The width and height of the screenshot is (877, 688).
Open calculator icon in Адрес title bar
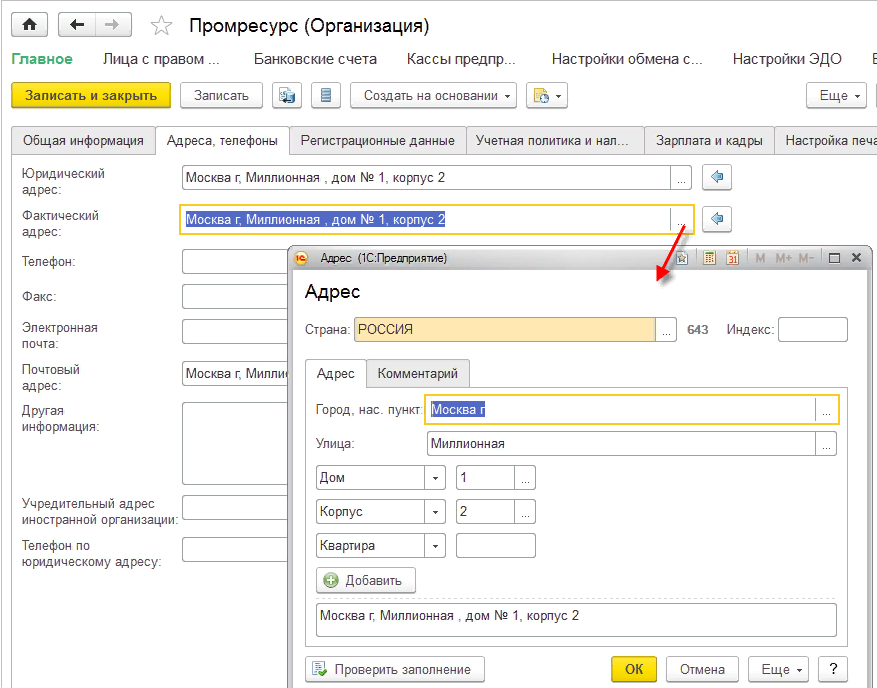coord(710,258)
